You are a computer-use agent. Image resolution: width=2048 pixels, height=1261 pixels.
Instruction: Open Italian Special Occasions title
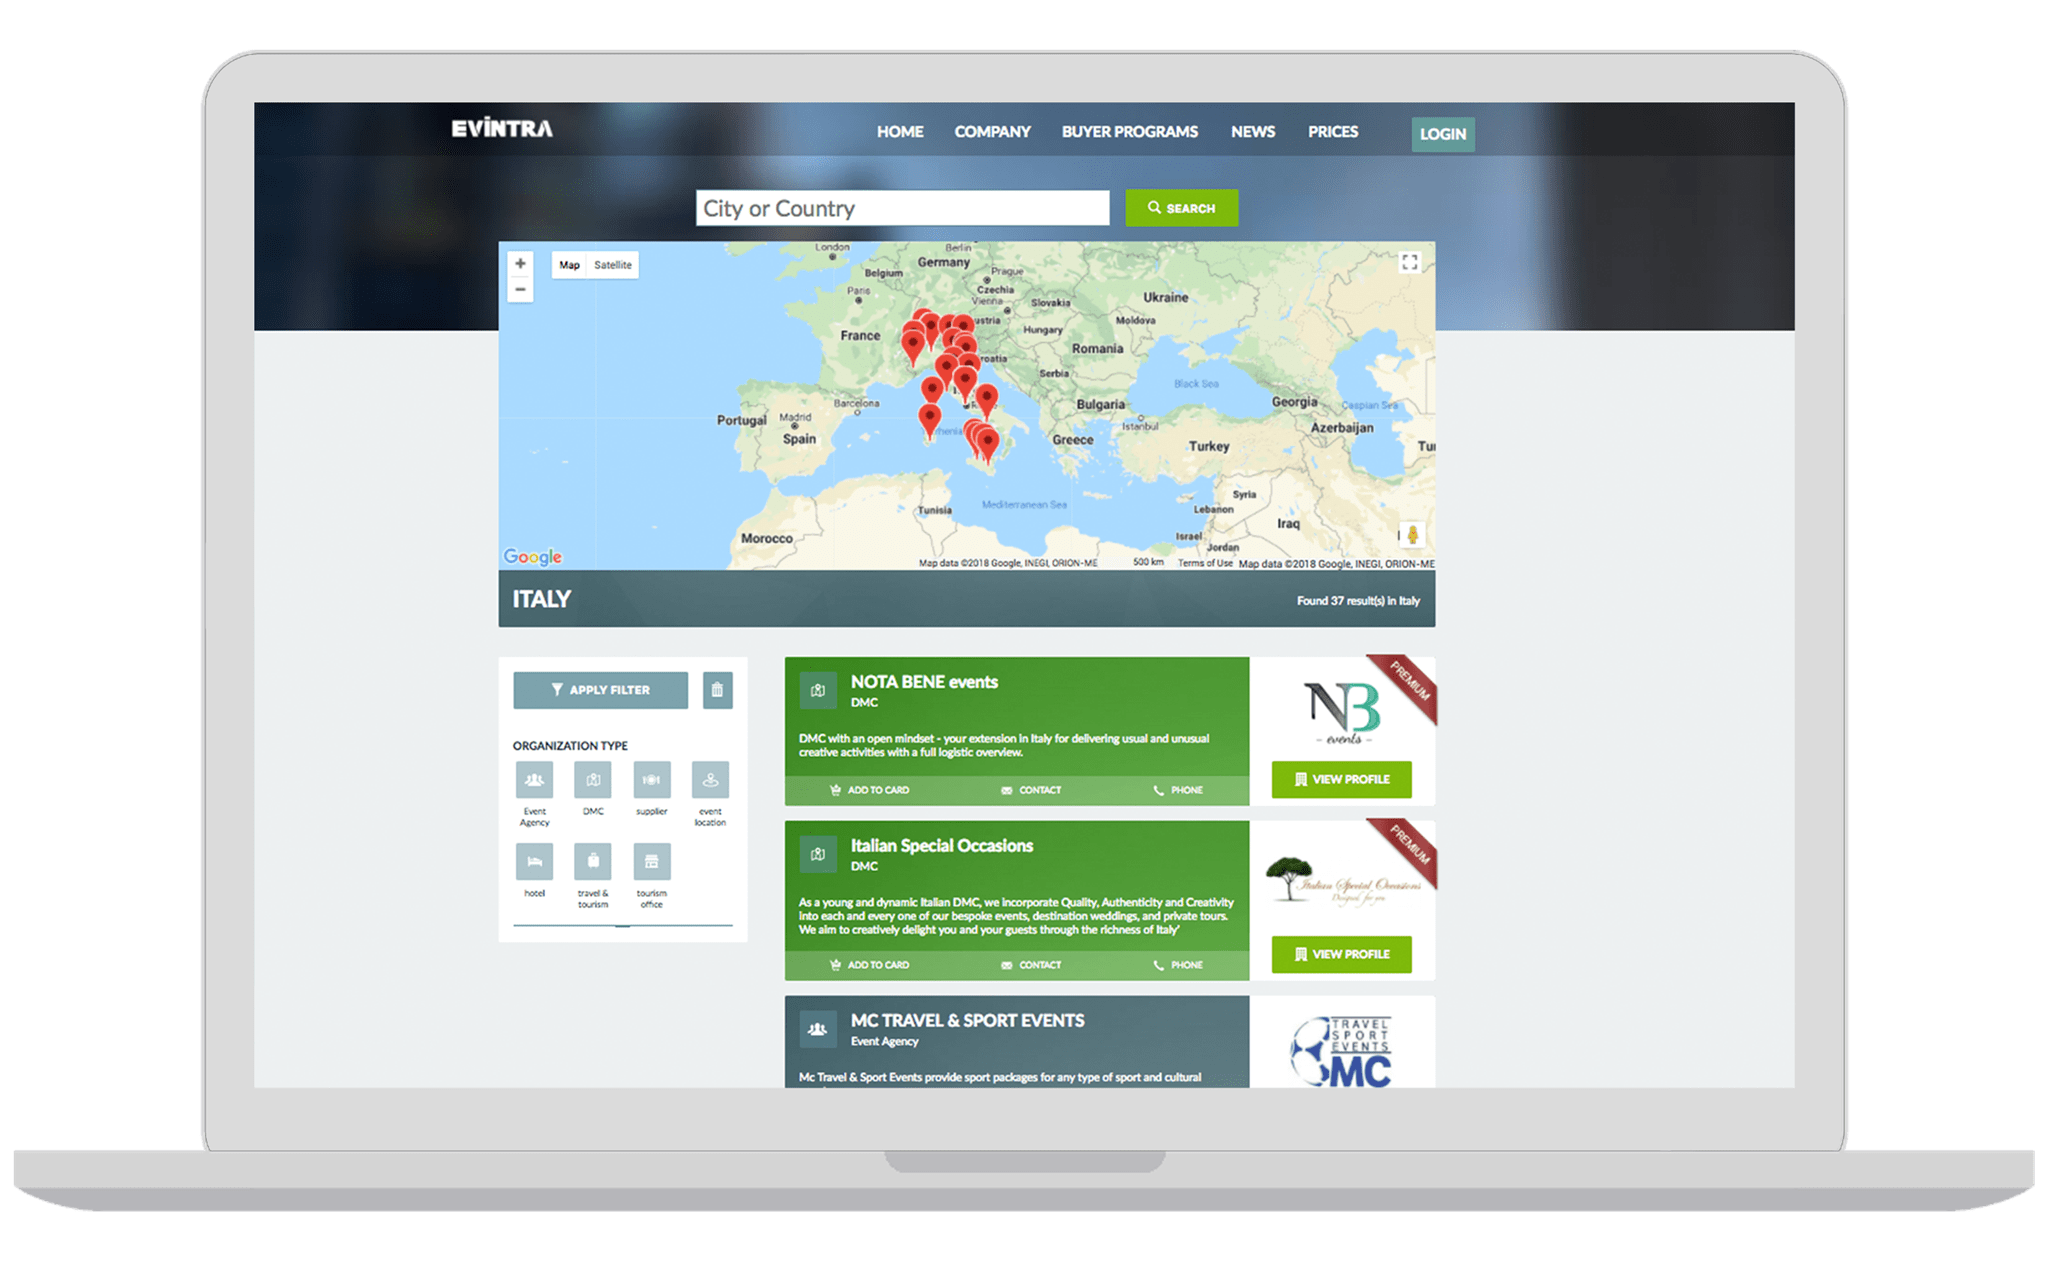pos(941,846)
